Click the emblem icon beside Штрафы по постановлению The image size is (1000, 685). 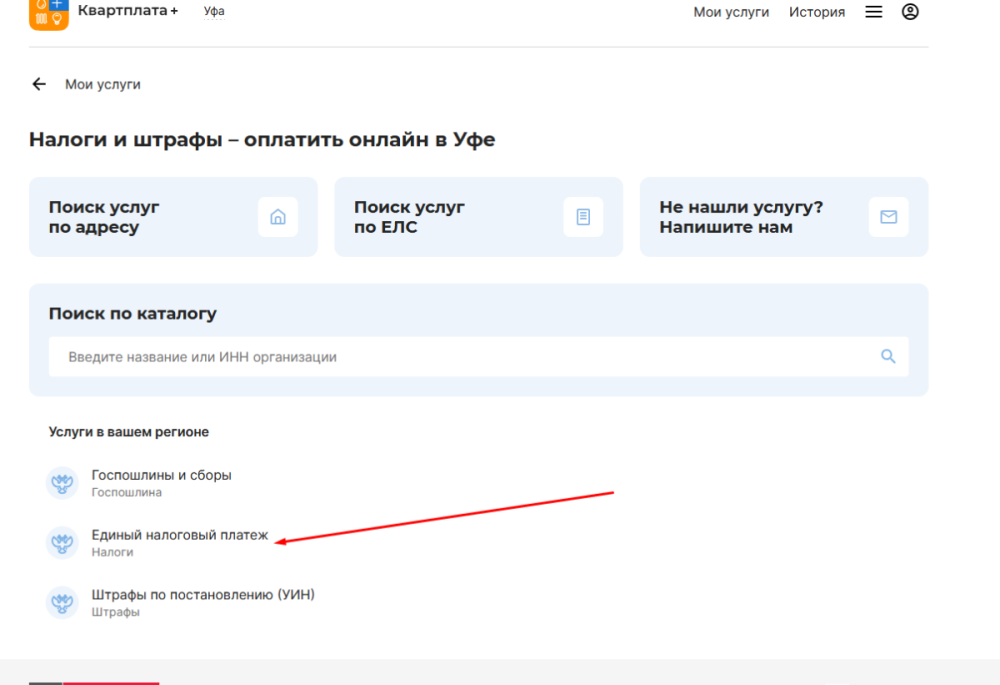click(x=63, y=603)
